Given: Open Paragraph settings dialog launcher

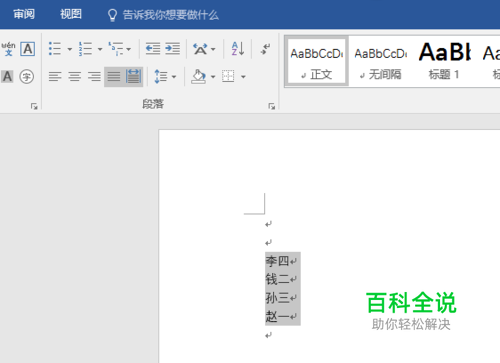Looking at the screenshot, I should tap(272, 106).
